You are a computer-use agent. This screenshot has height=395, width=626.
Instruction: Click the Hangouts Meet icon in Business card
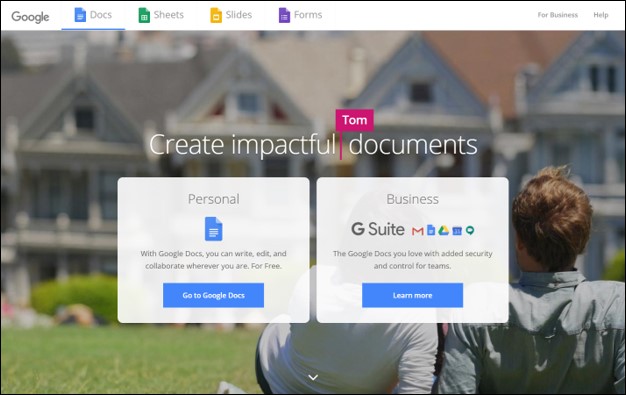(x=470, y=231)
